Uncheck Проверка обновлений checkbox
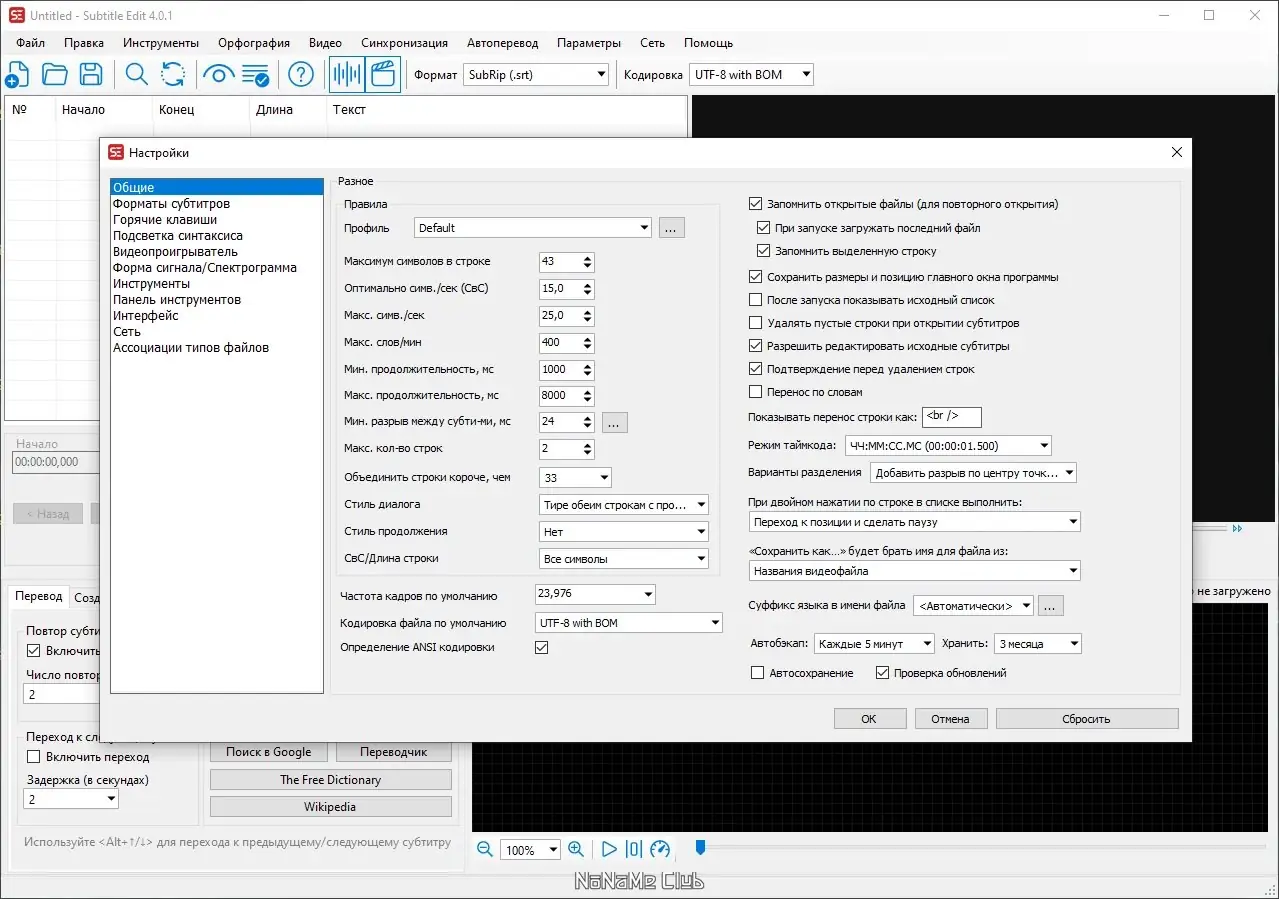This screenshot has height=899, width=1279. (x=882, y=673)
